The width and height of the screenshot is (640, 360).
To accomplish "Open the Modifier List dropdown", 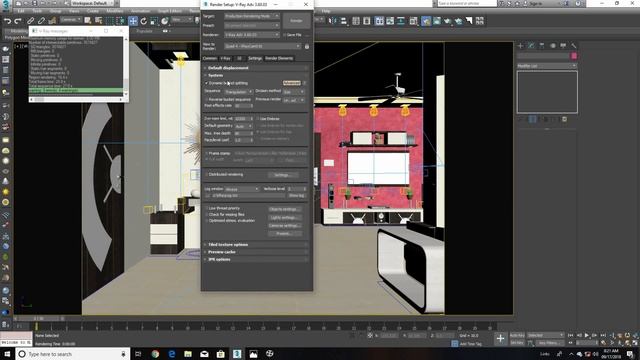I will 547,66.
